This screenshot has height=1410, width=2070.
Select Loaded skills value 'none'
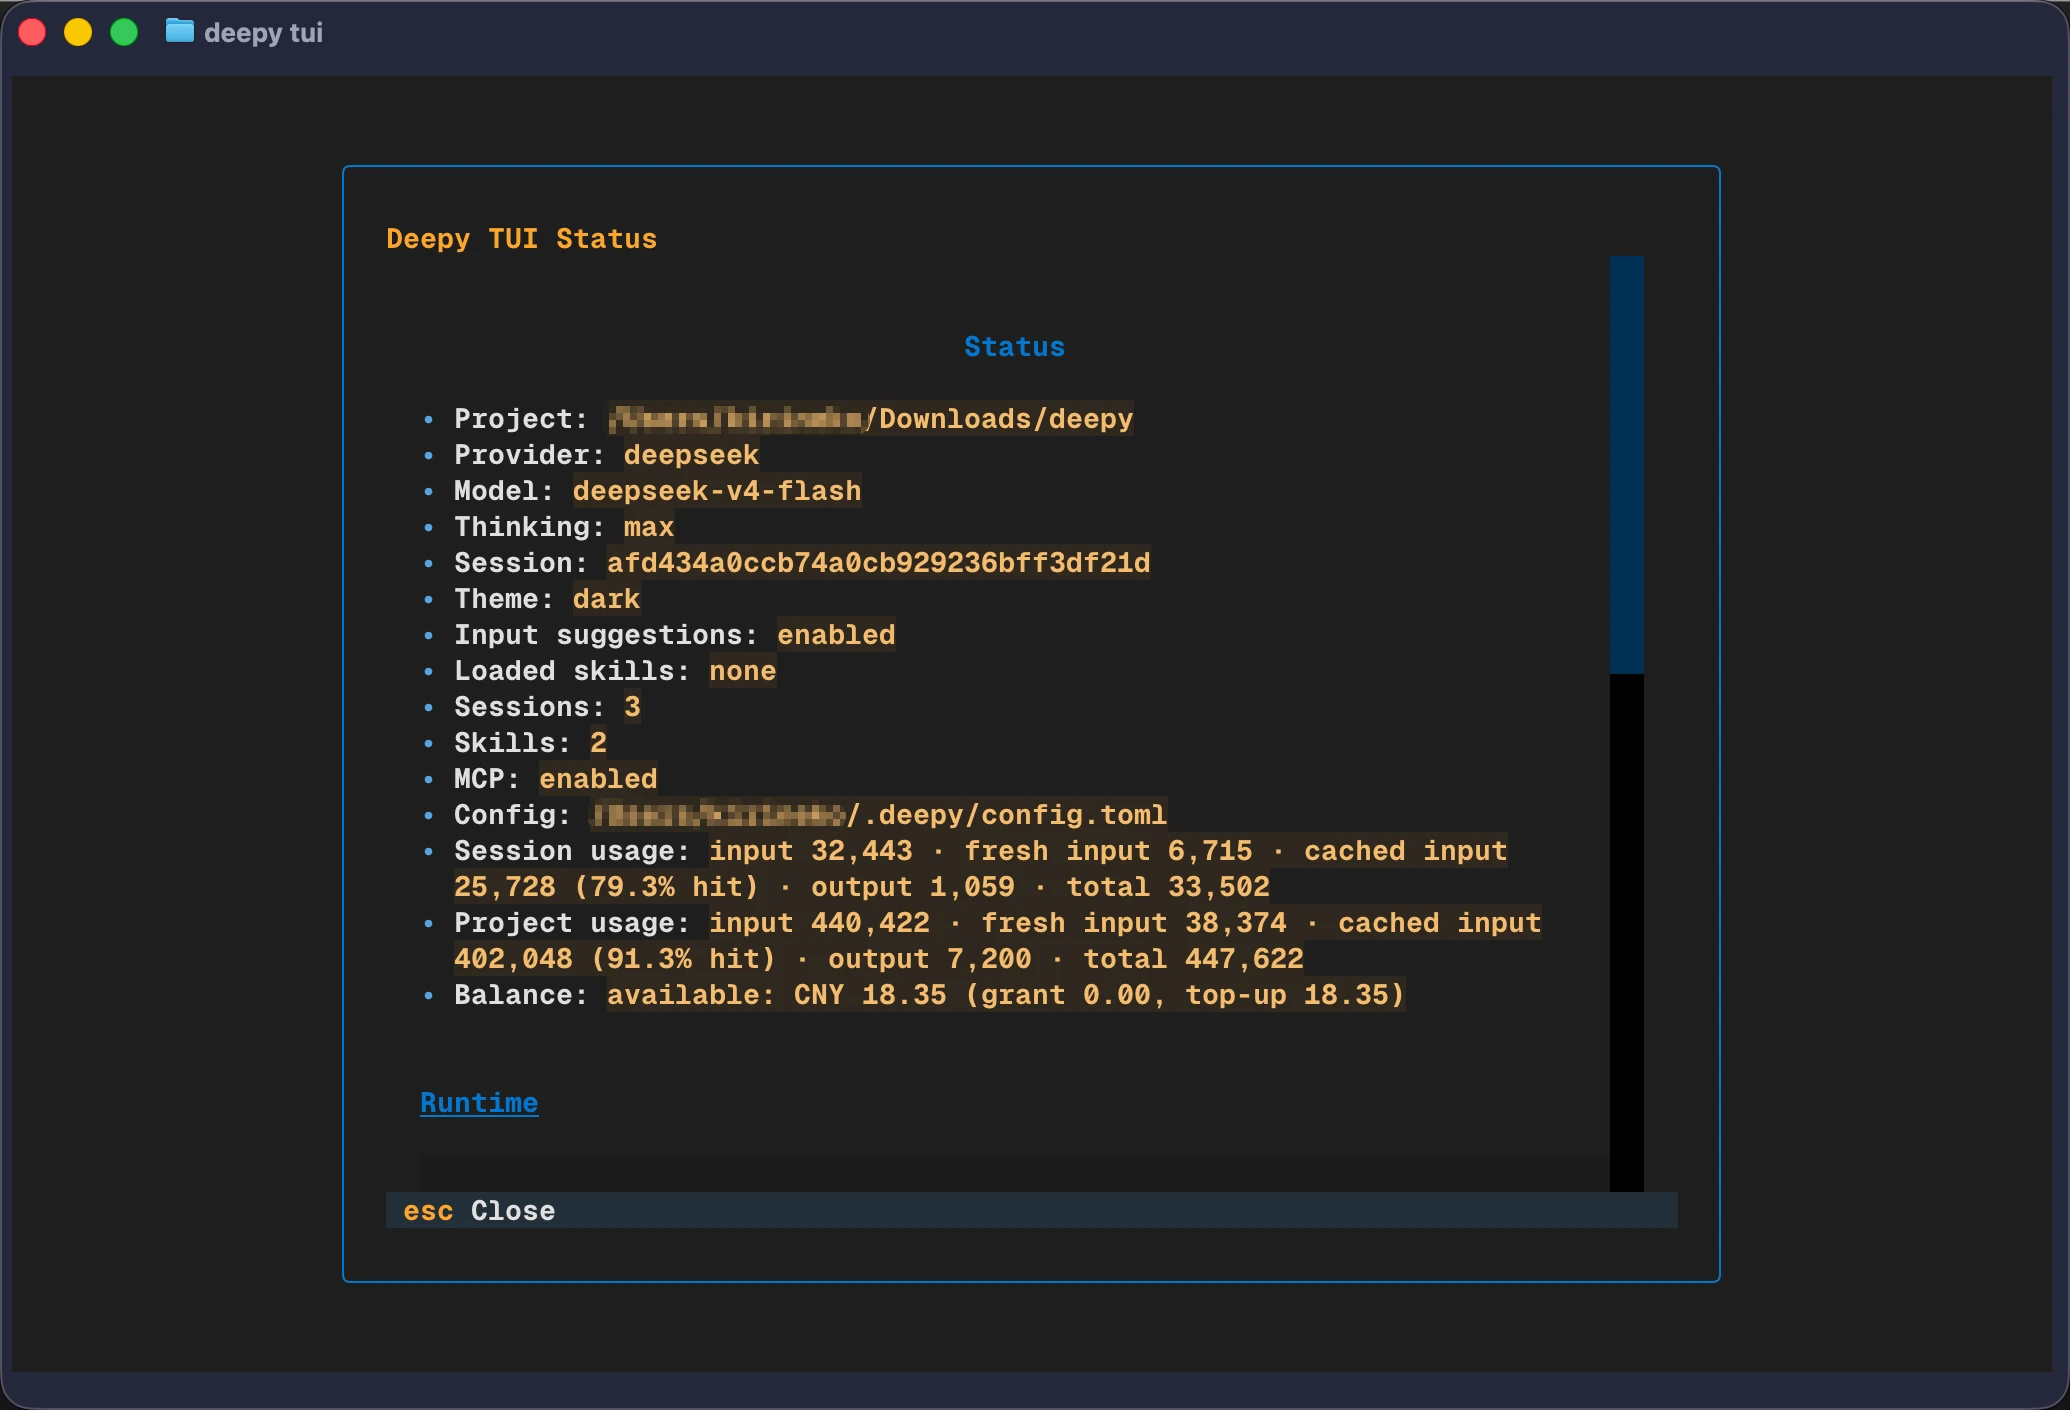coord(742,670)
